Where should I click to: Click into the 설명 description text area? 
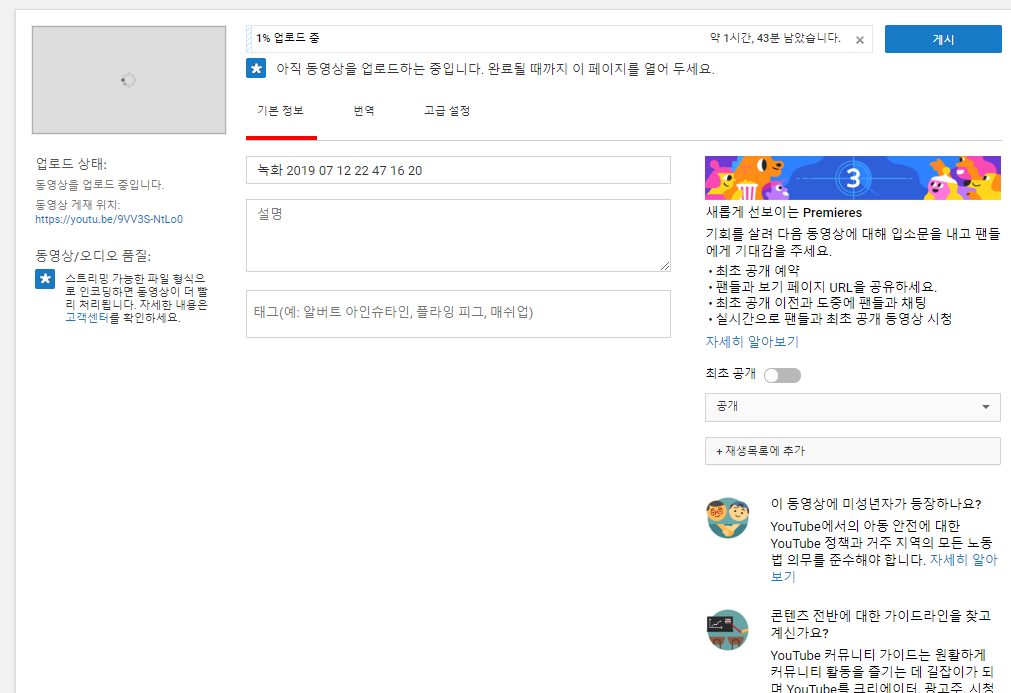(458, 235)
